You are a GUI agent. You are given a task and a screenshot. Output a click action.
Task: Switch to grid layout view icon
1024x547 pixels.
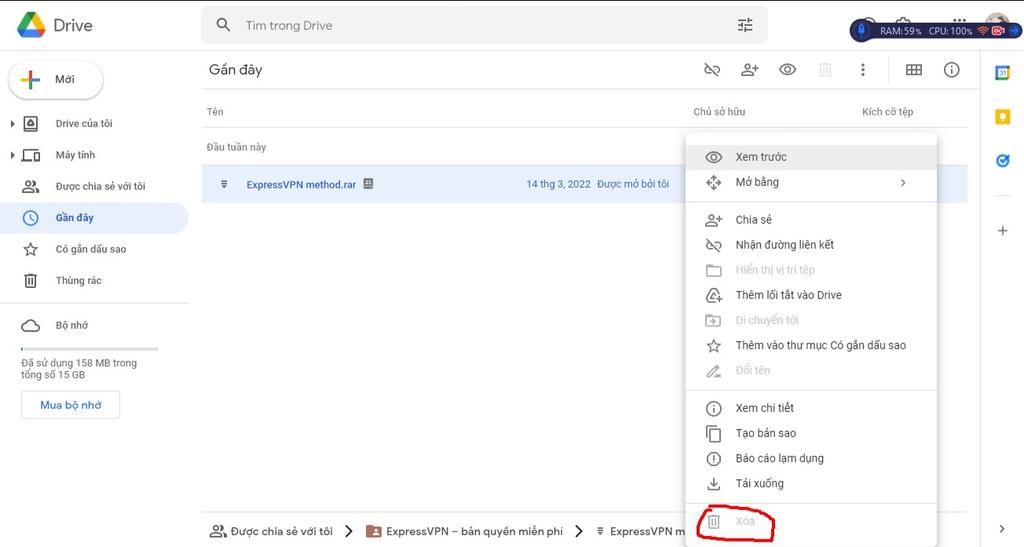coord(914,70)
